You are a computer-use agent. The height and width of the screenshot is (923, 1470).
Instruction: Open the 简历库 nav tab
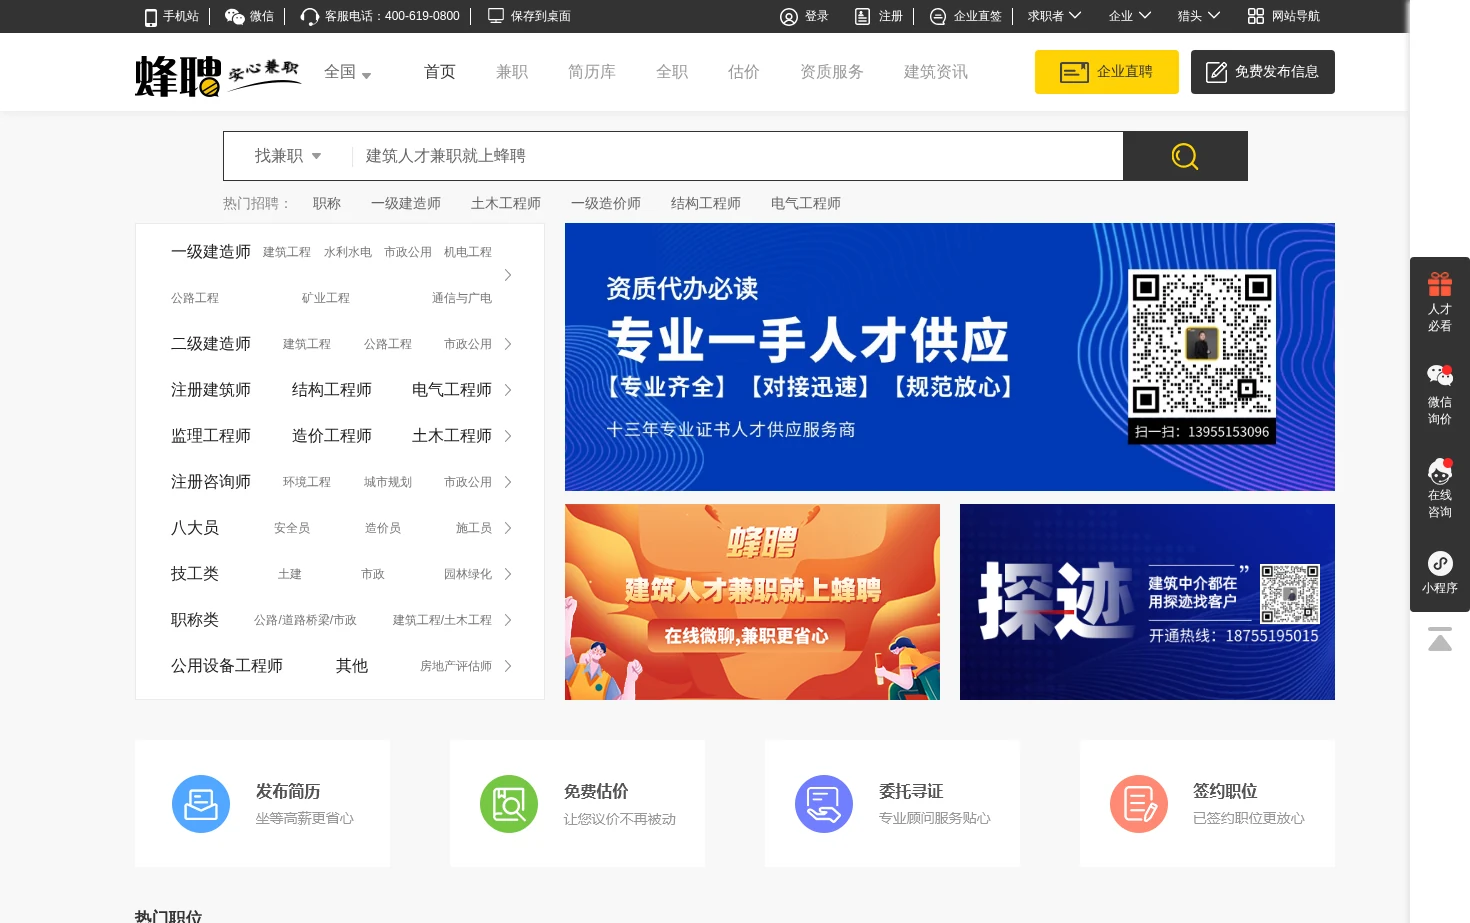(x=592, y=72)
